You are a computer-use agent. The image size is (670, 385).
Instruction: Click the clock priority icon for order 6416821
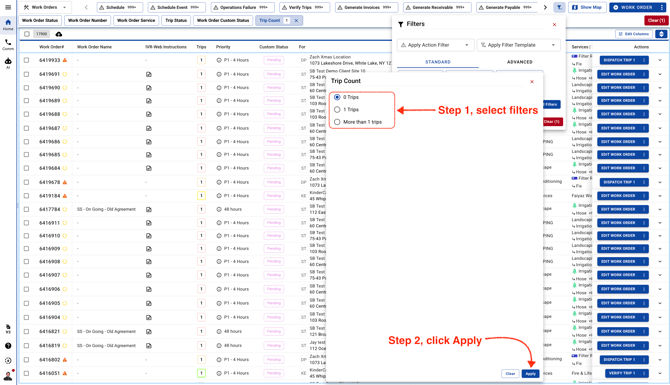pyautogui.click(x=219, y=332)
